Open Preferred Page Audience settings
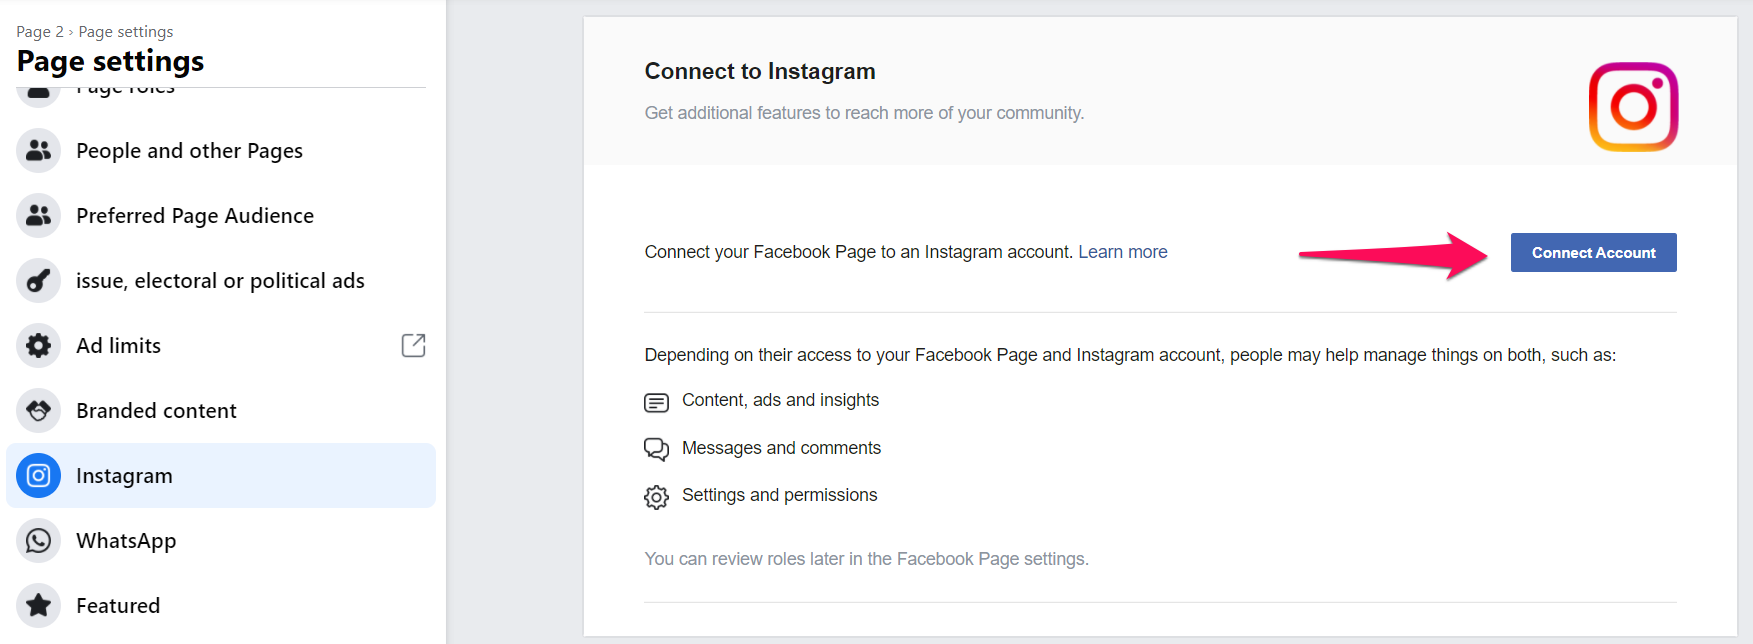This screenshot has width=1753, height=644. click(x=195, y=216)
